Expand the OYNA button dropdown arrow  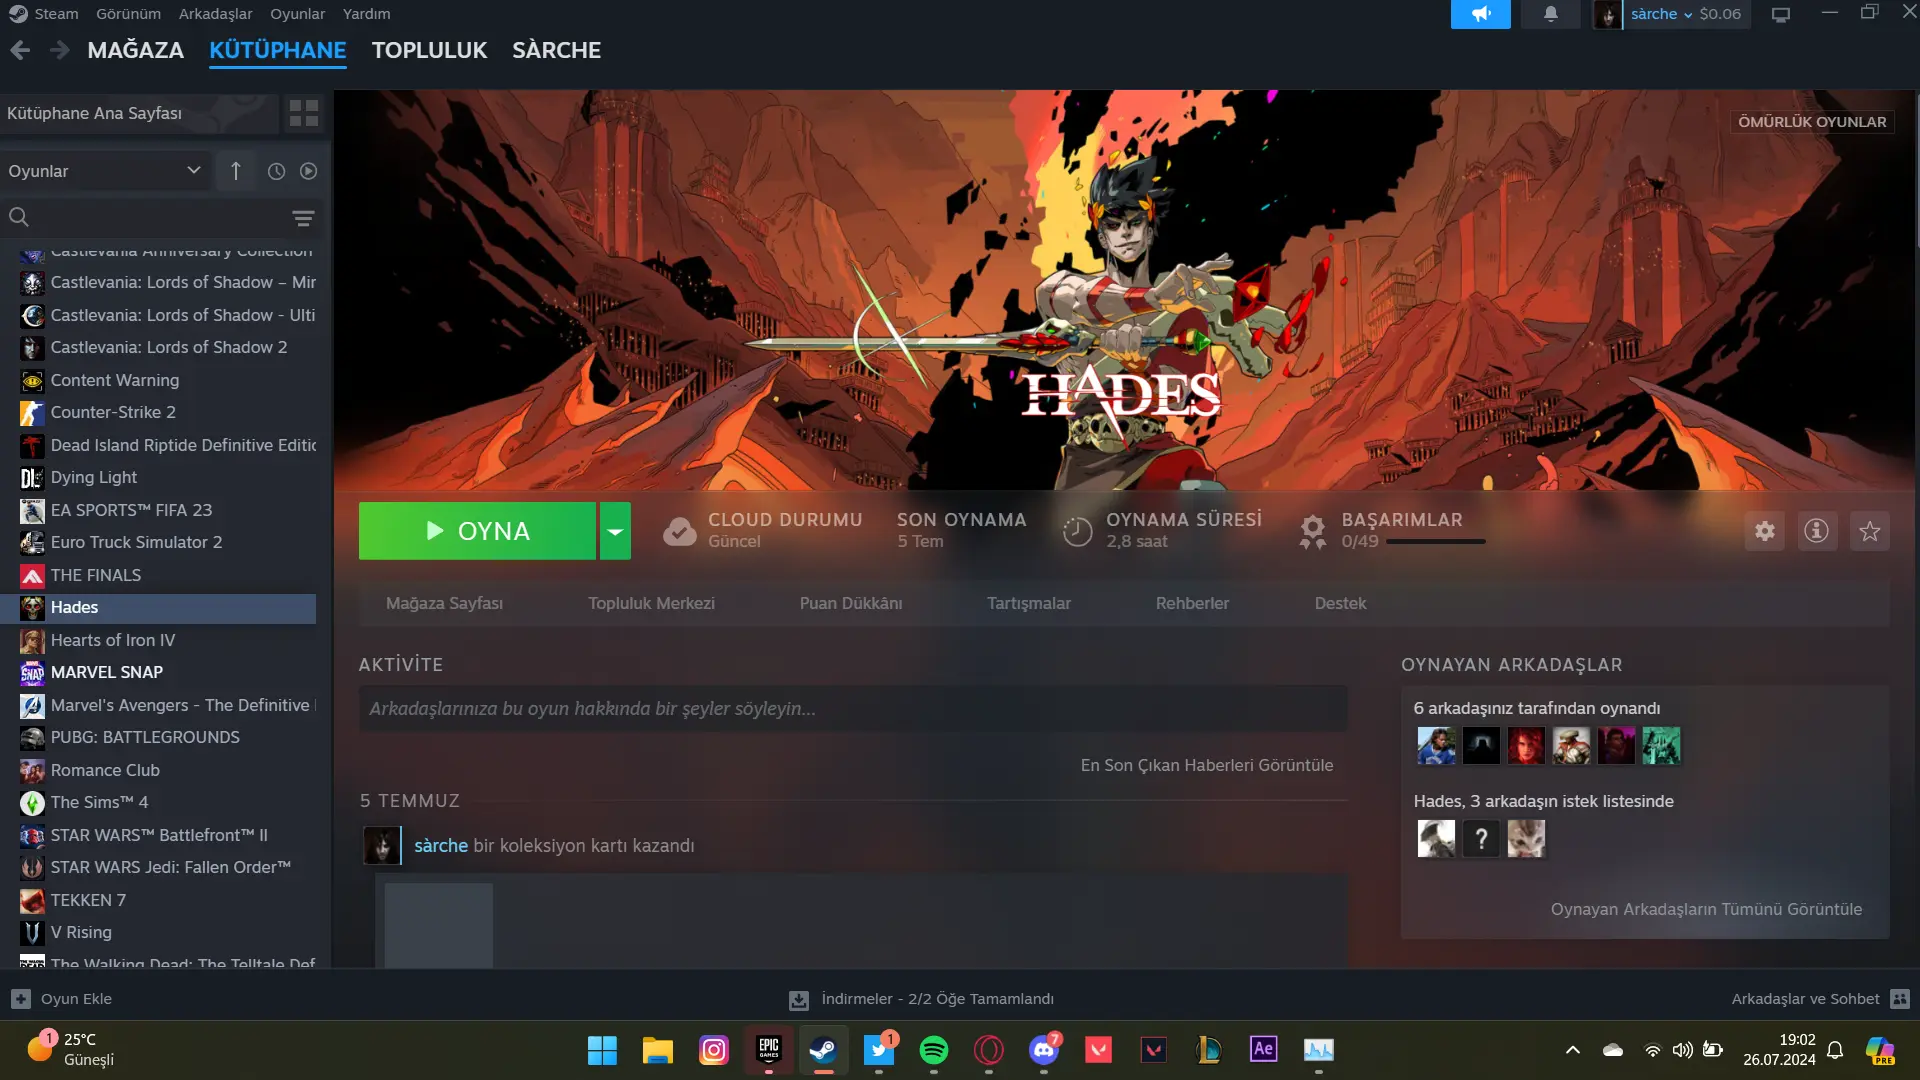[x=615, y=531]
